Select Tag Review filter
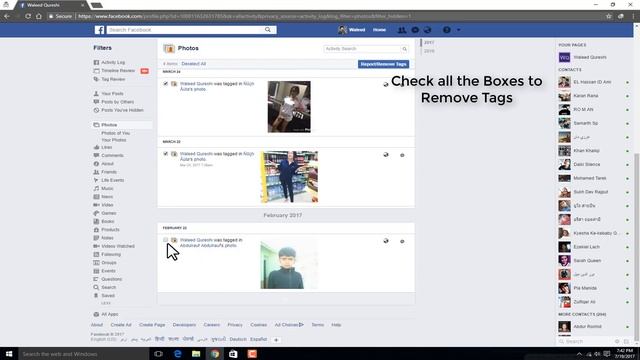Viewport: 640px width, 360px height. click(113, 79)
